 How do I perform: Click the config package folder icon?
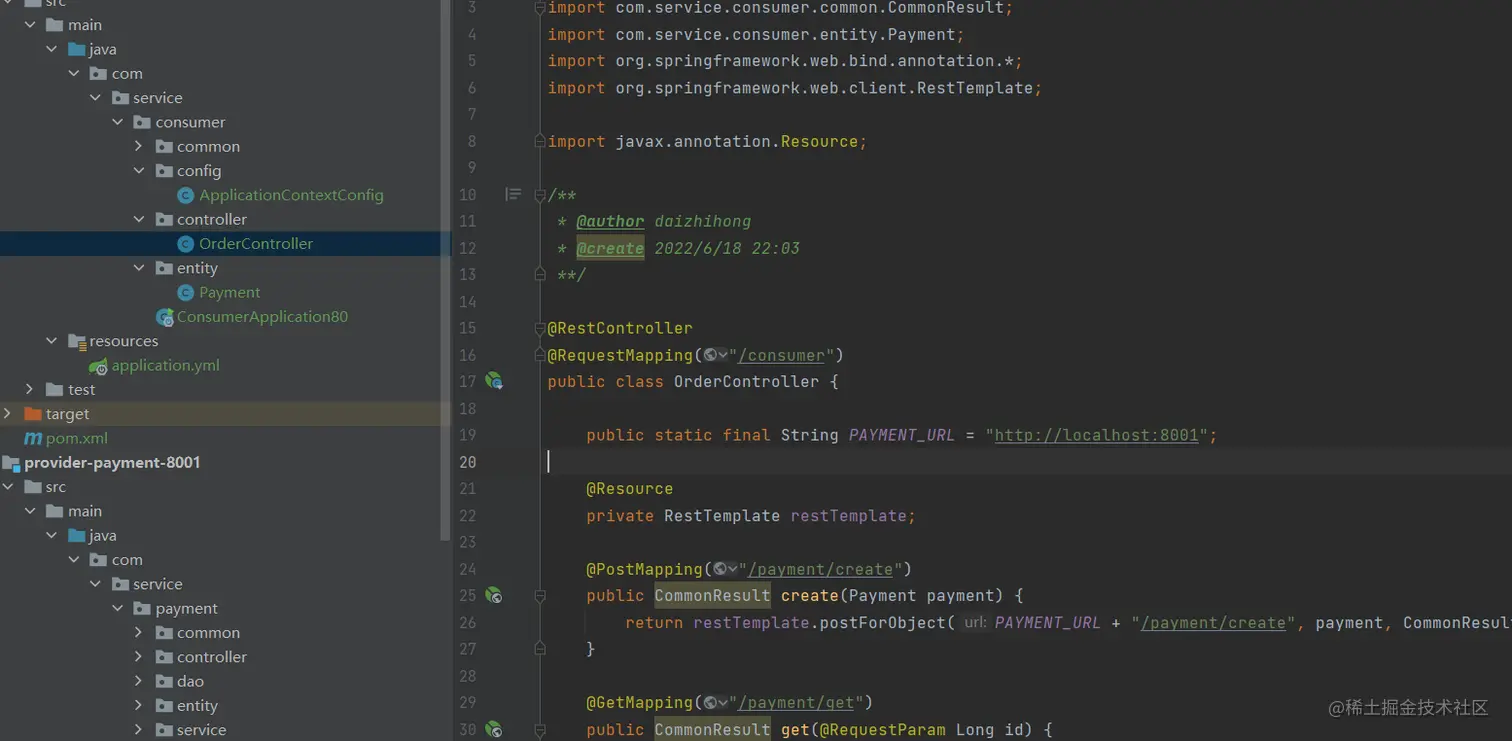click(165, 171)
